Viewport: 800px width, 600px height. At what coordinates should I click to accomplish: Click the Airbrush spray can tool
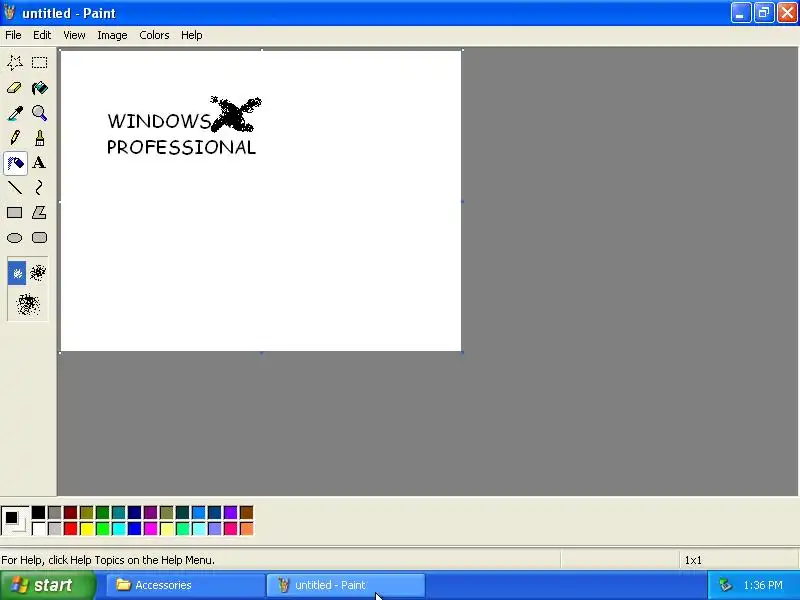pyautogui.click(x=15, y=163)
